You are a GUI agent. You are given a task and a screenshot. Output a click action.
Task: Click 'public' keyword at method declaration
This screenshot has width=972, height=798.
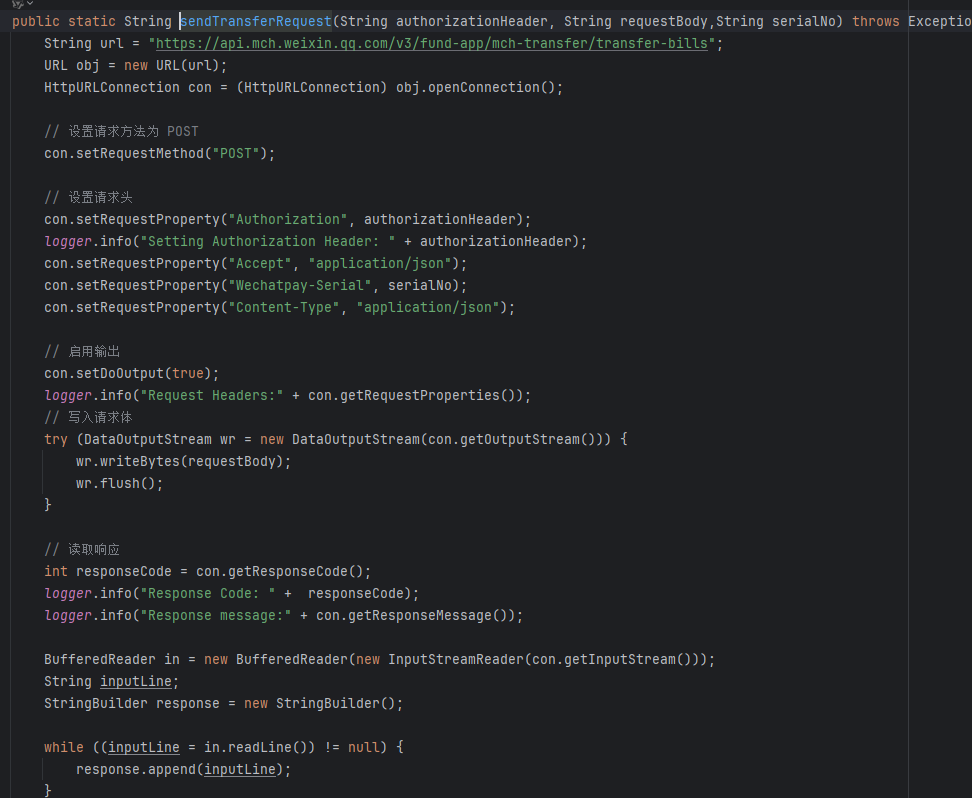point(36,21)
